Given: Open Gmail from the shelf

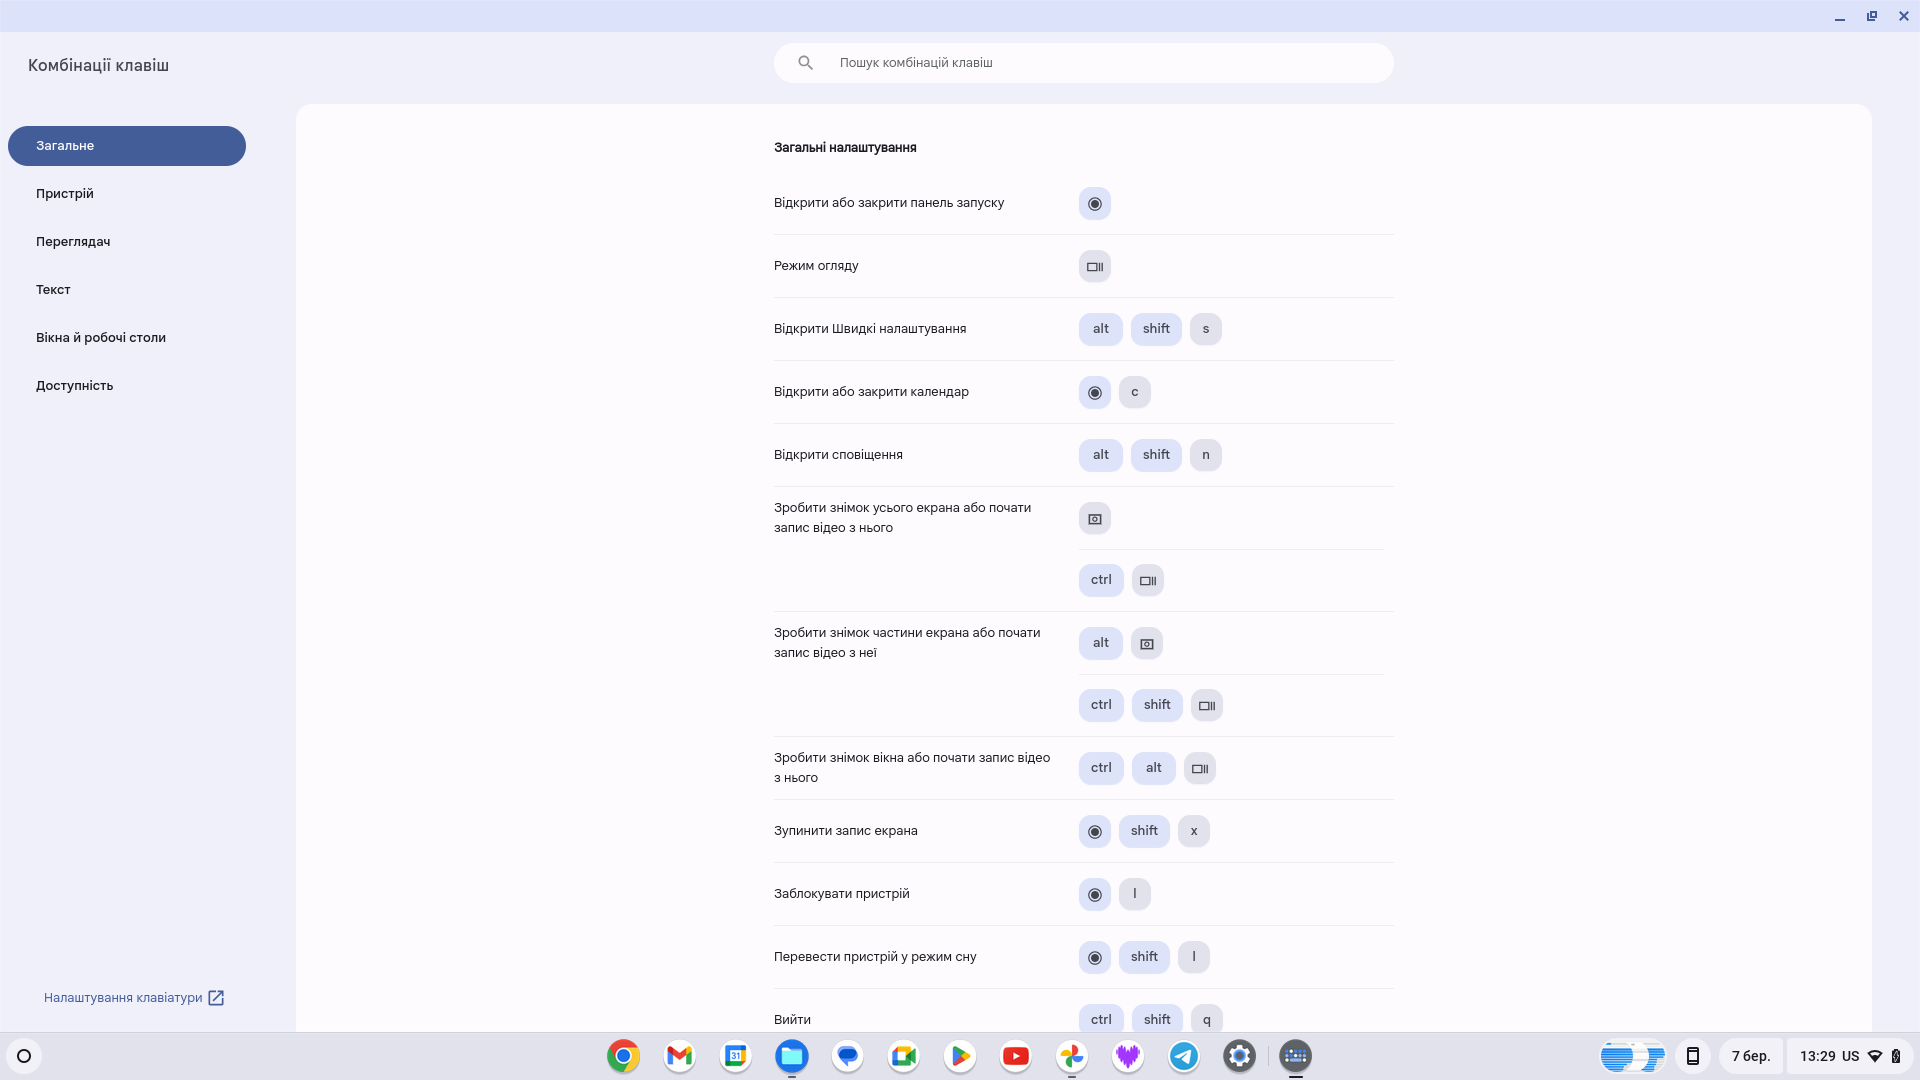Looking at the screenshot, I should (x=679, y=1056).
